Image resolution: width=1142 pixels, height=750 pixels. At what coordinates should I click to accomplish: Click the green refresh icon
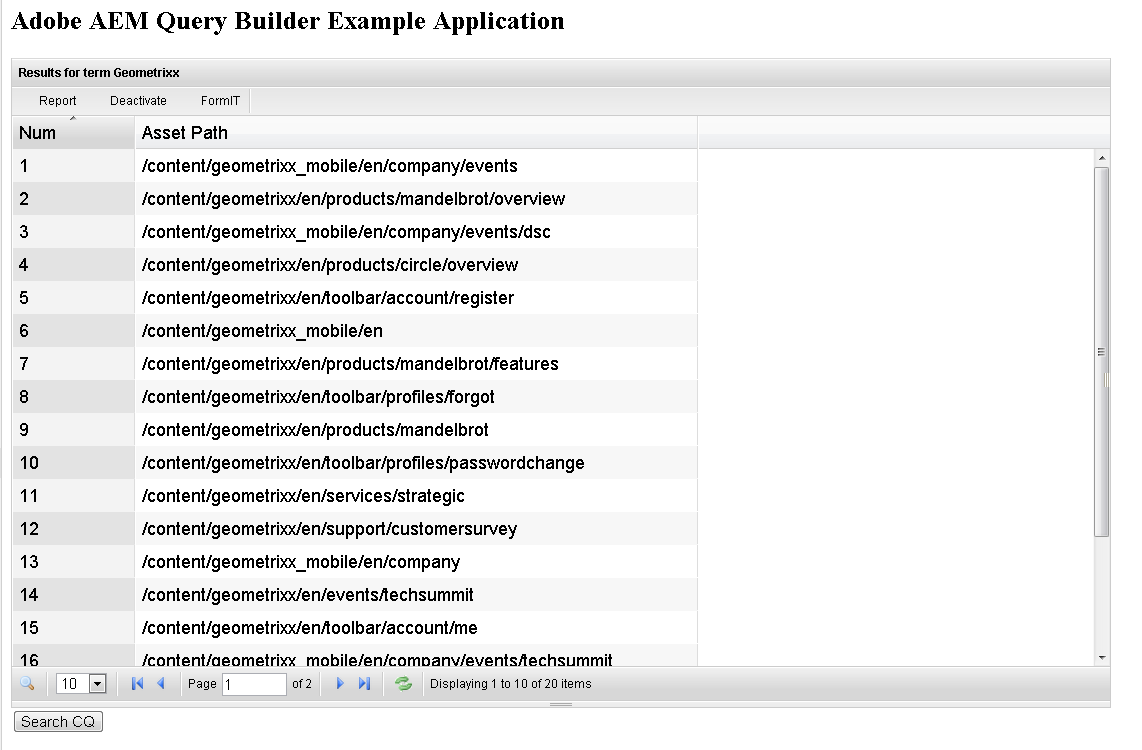coord(403,684)
